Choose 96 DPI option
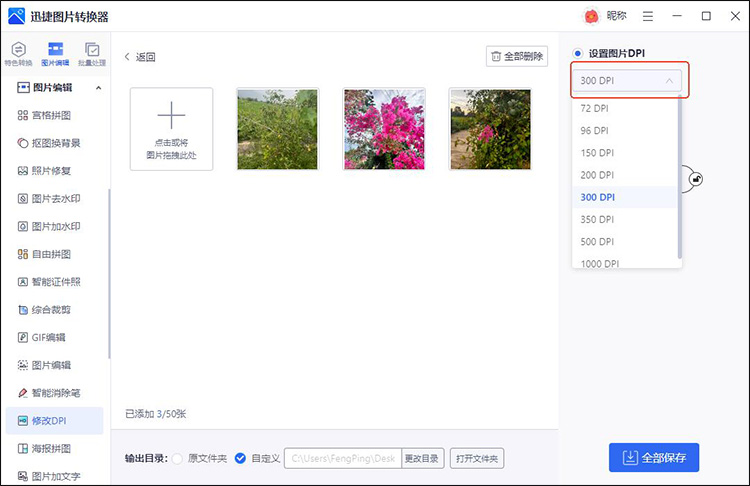This screenshot has height=486, width=750. [624, 131]
